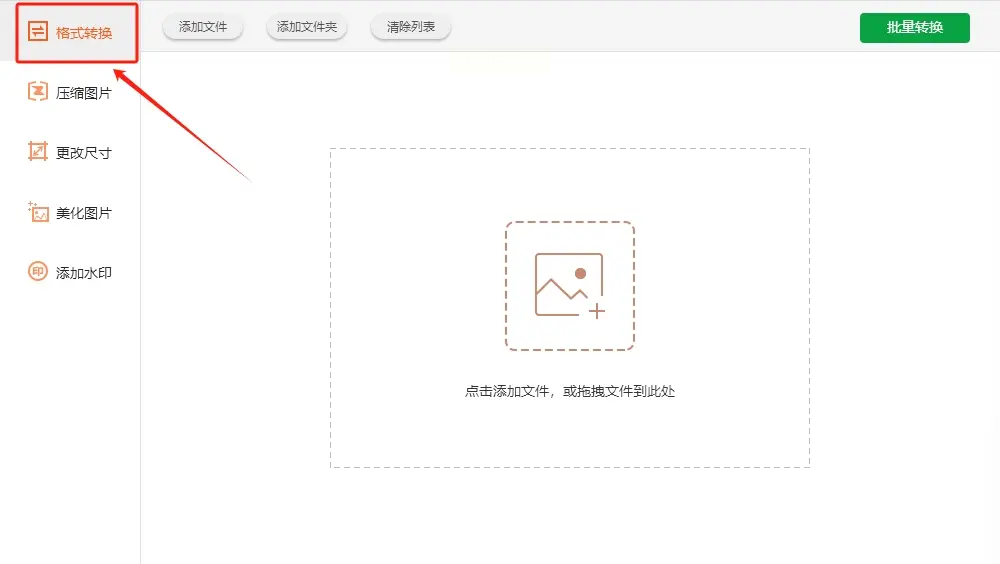Switch to 压缩图片 section
This screenshot has height=564, width=1000.
(84, 93)
